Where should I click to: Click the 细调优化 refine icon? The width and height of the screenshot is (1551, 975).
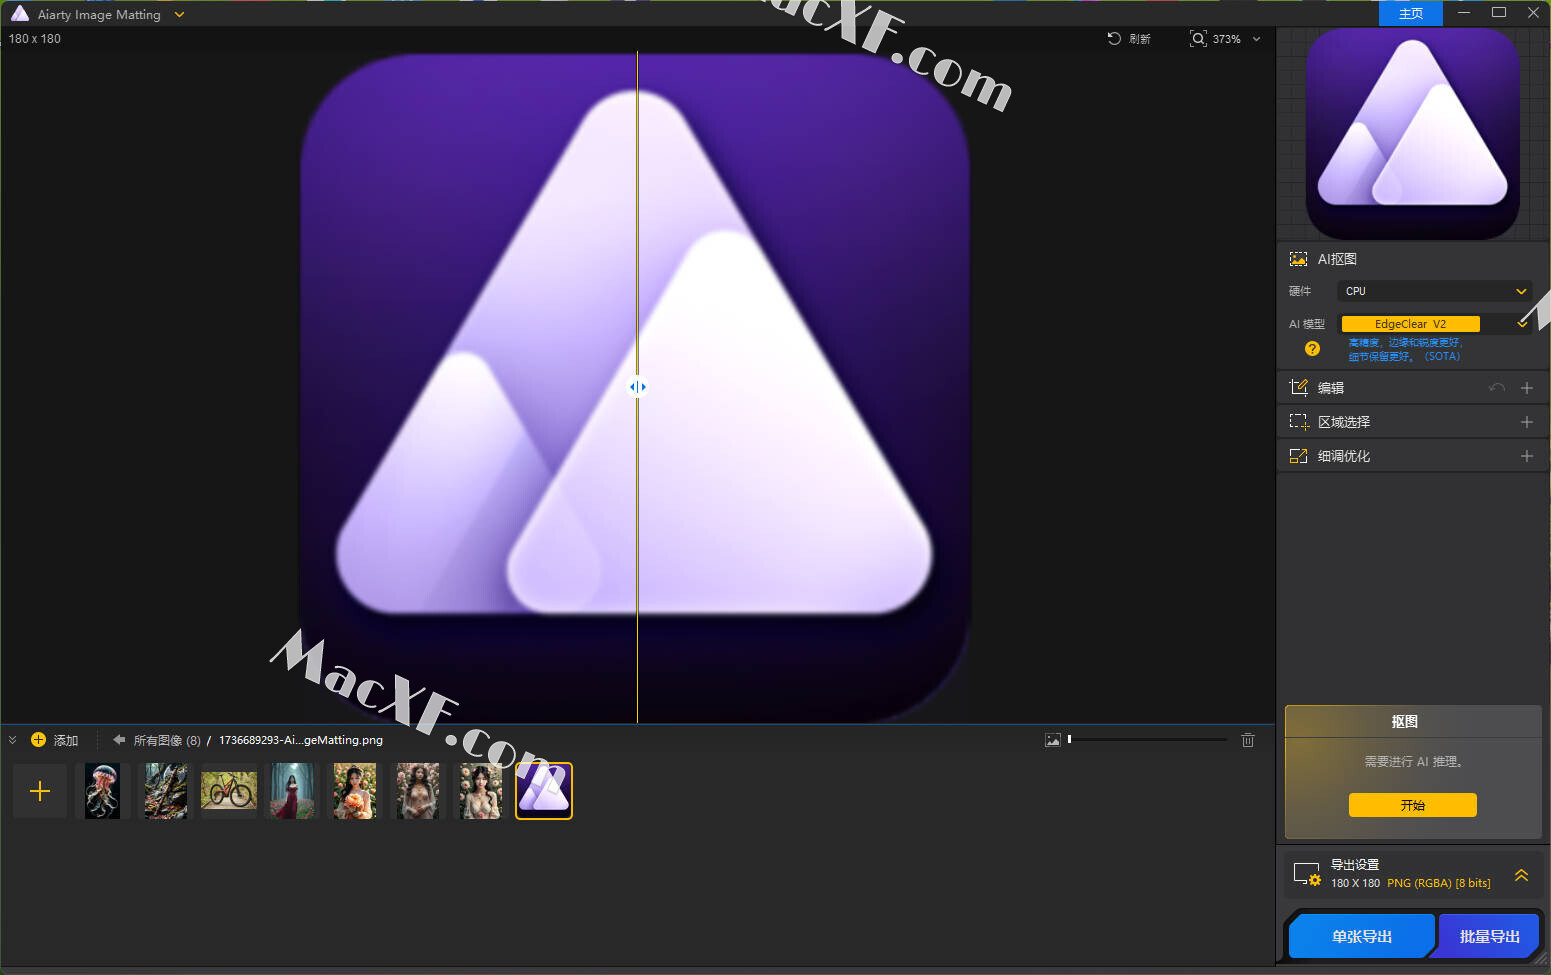[1298, 456]
